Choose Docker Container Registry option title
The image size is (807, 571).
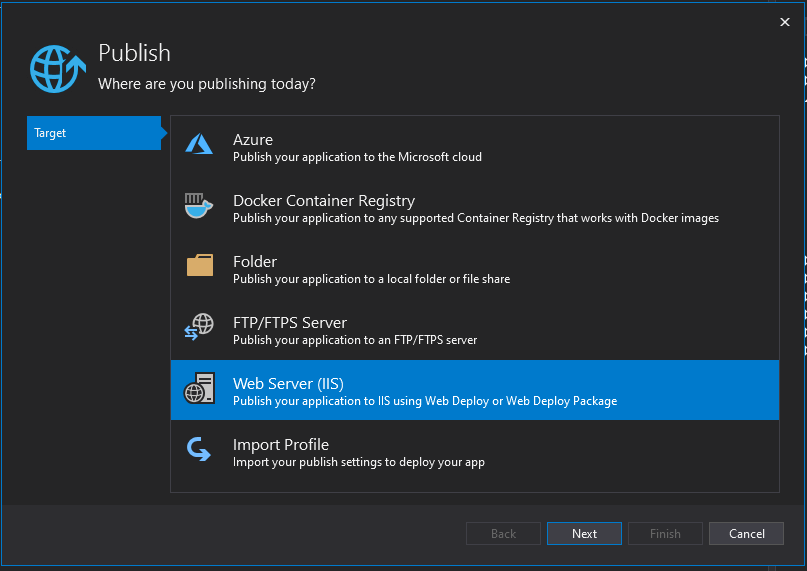[x=323, y=201]
